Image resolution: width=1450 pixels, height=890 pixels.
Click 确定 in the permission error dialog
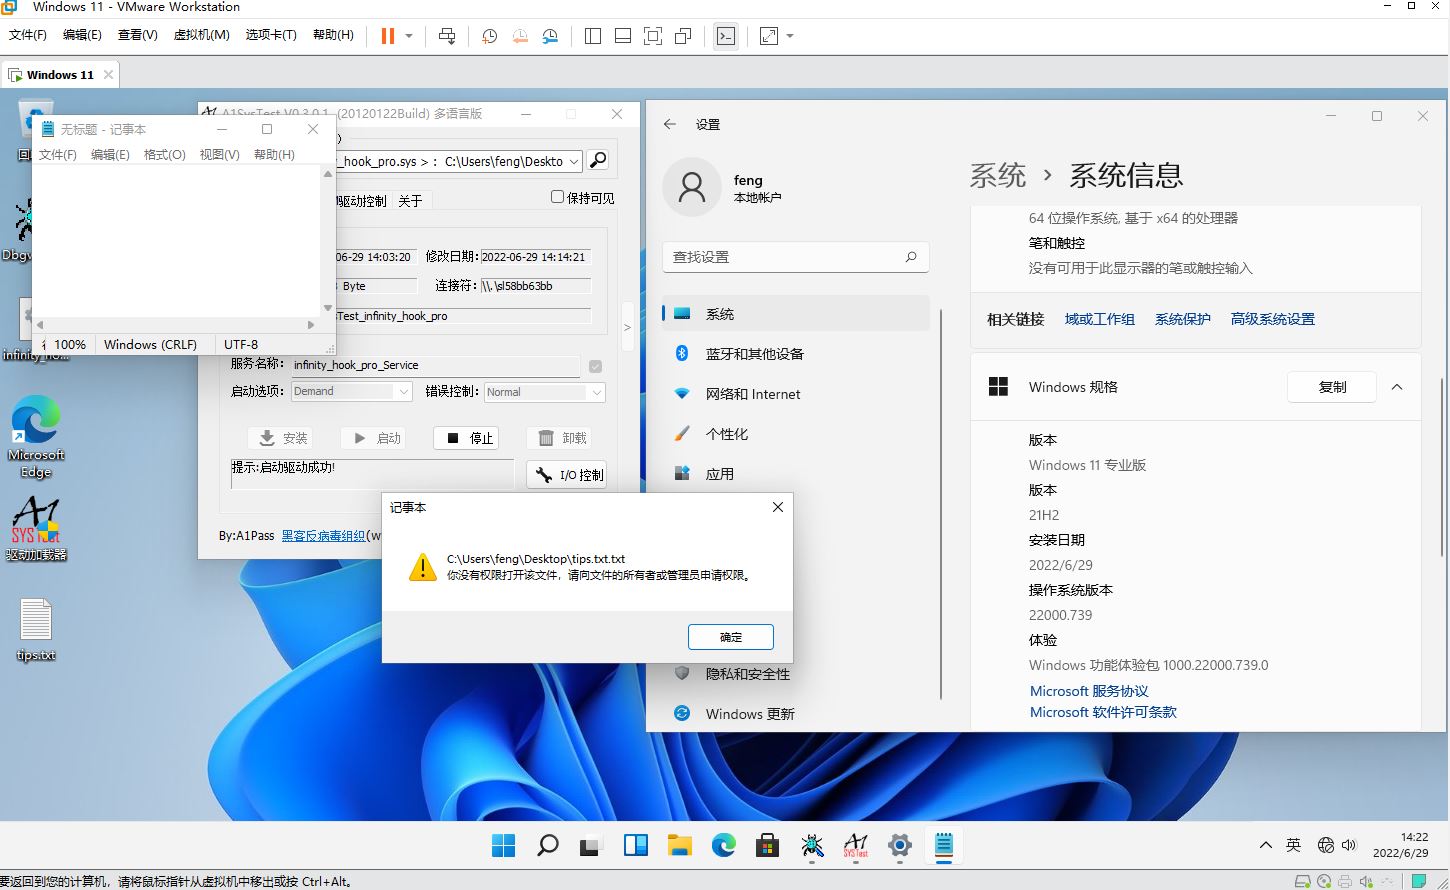coord(730,636)
